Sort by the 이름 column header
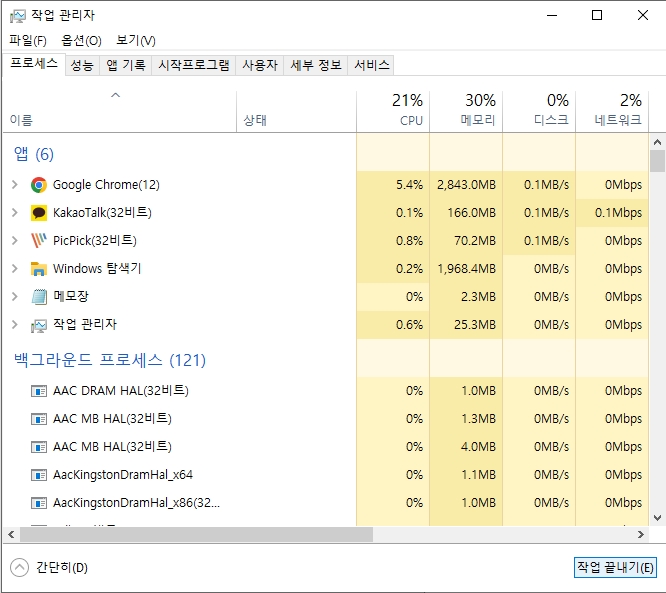The width and height of the screenshot is (666, 593). pos(120,111)
